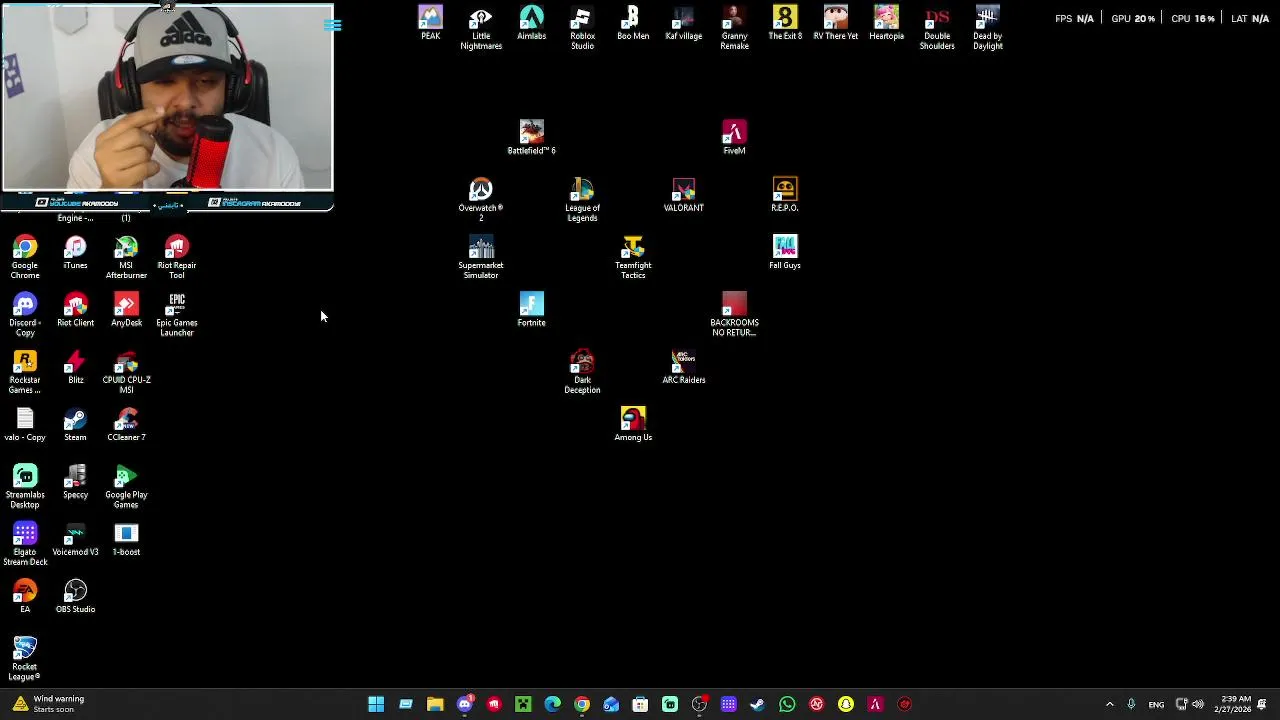Screen dimensions: 1280x720
Task: Open Discord from the taskbar
Action: (x=464, y=704)
